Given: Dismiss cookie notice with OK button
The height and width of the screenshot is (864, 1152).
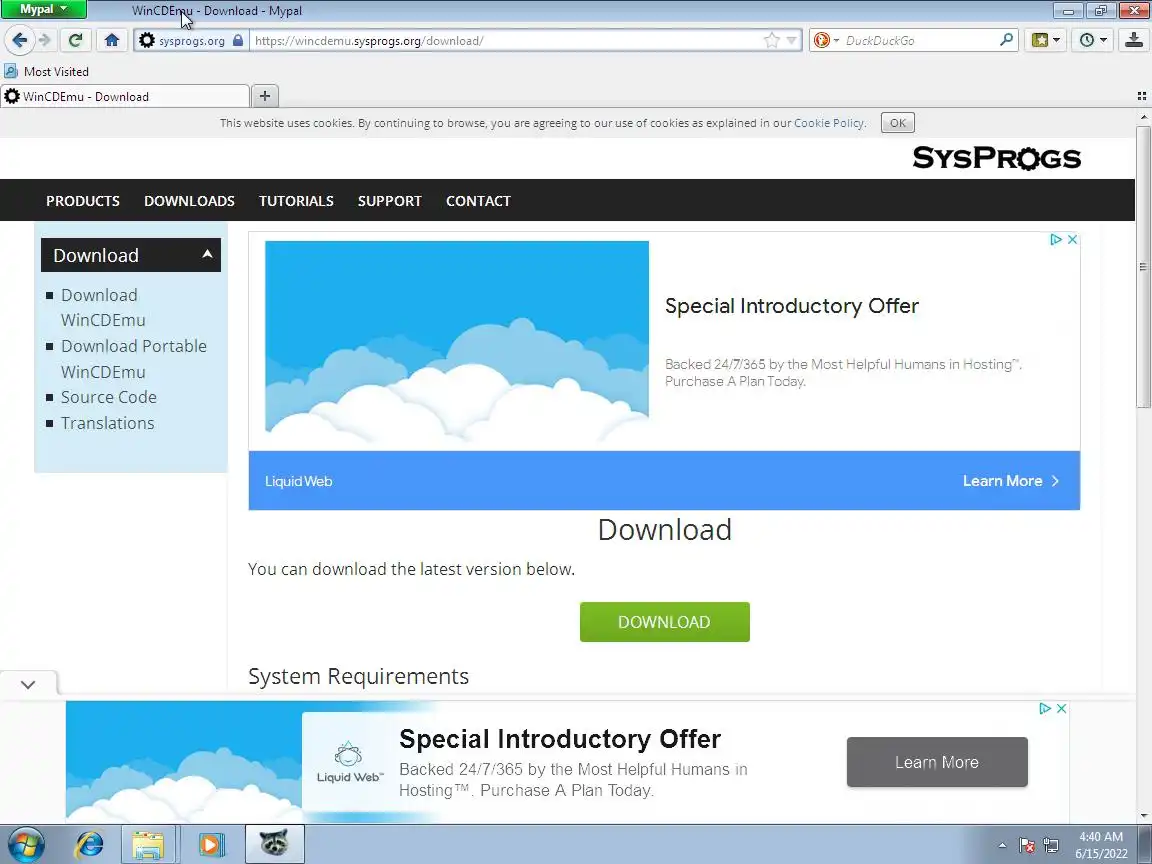Looking at the screenshot, I should click(898, 123).
